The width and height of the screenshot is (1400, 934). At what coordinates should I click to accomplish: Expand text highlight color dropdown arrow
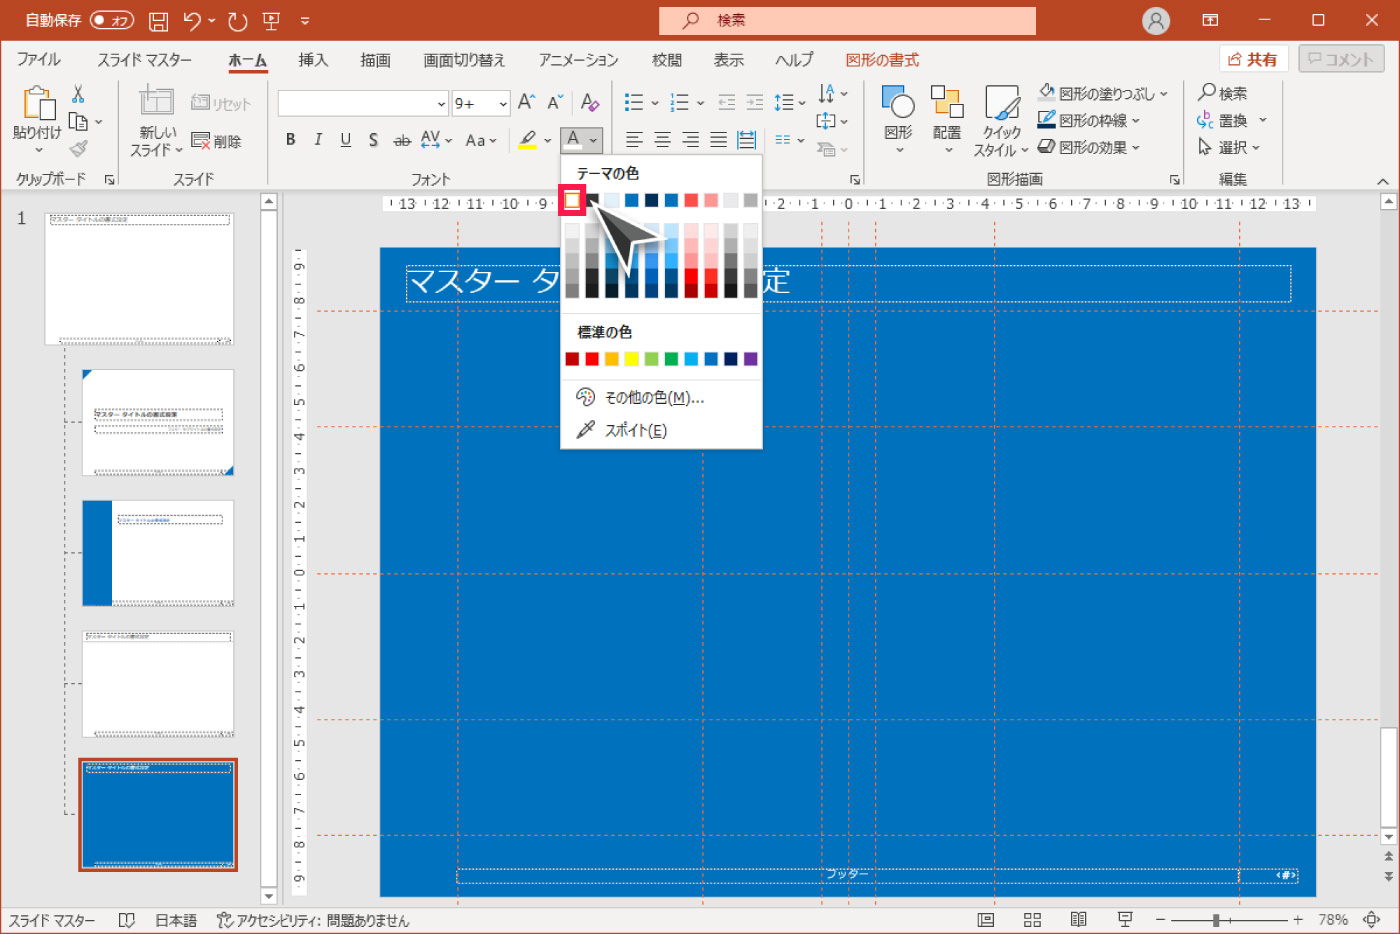pos(548,140)
